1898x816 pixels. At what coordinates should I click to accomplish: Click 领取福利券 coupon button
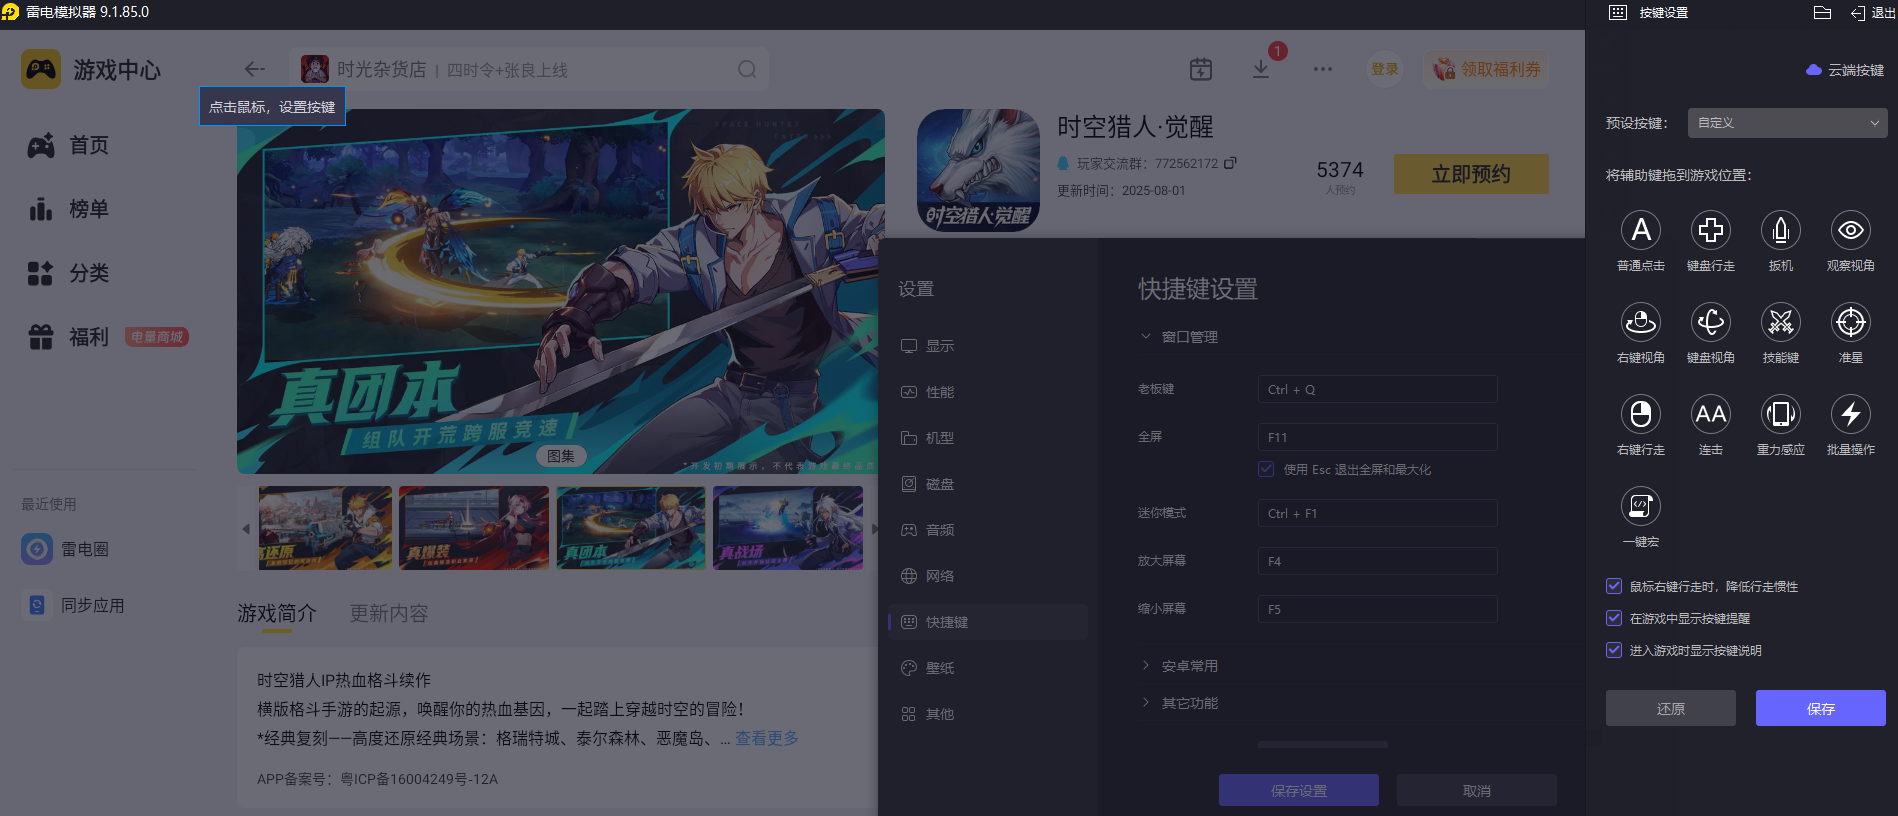pyautogui.click(x=1486, y=69)
